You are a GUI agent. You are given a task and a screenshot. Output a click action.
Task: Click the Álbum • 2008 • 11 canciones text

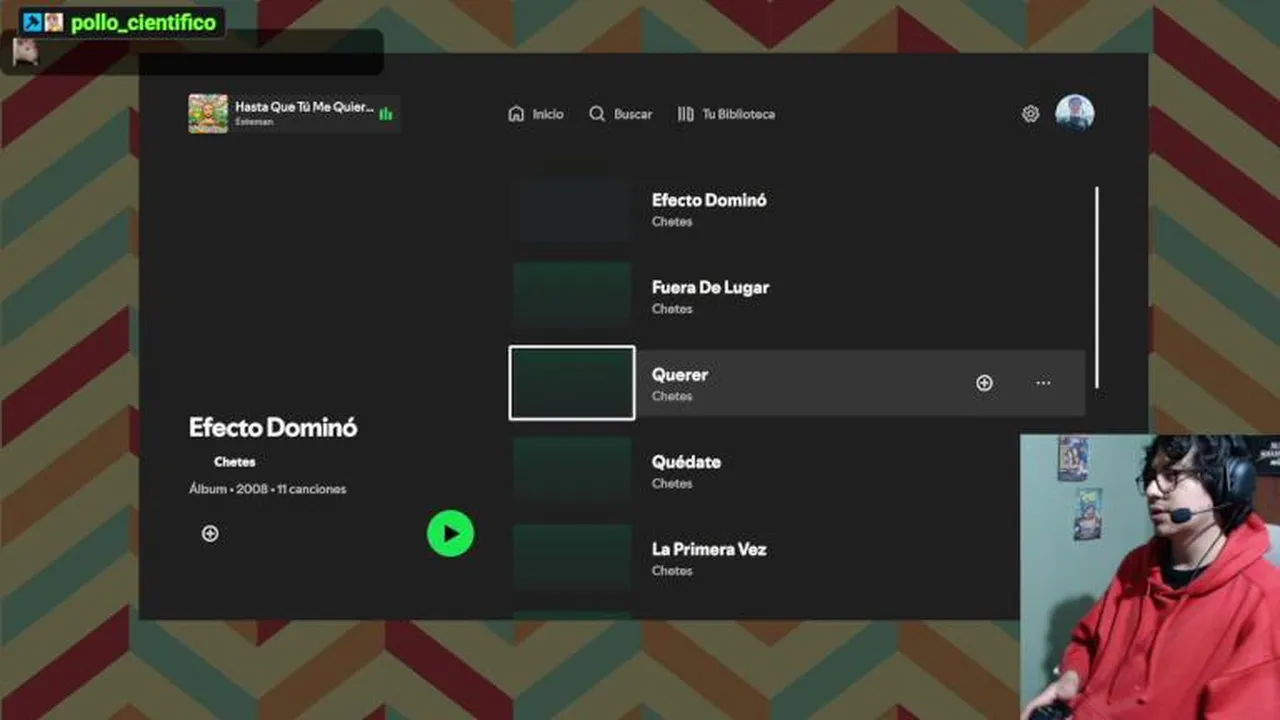[x=267, y=489]
